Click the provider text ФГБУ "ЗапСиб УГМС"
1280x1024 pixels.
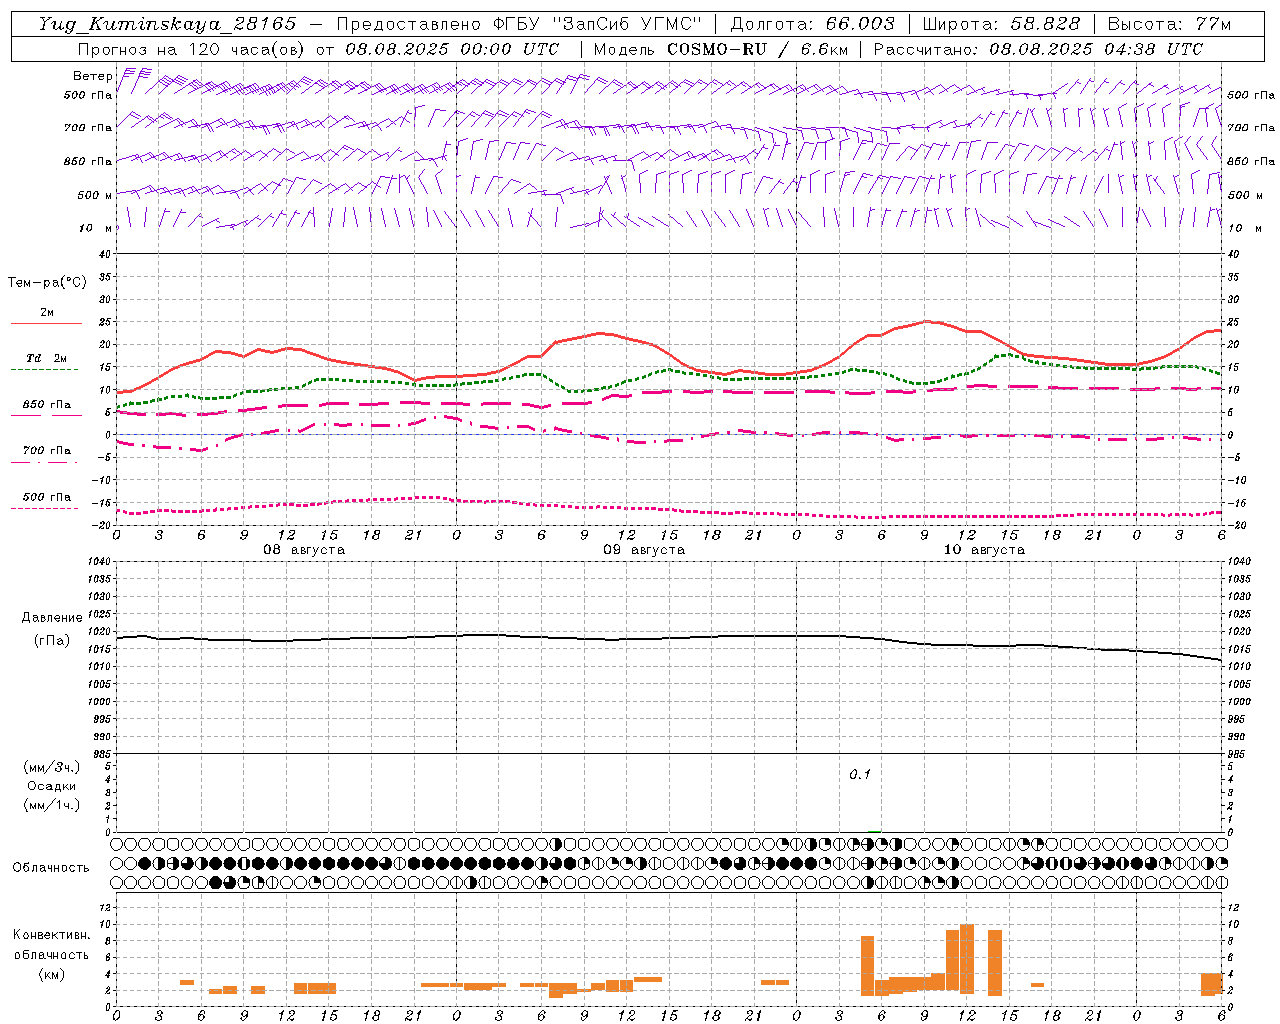click(598, 24)
